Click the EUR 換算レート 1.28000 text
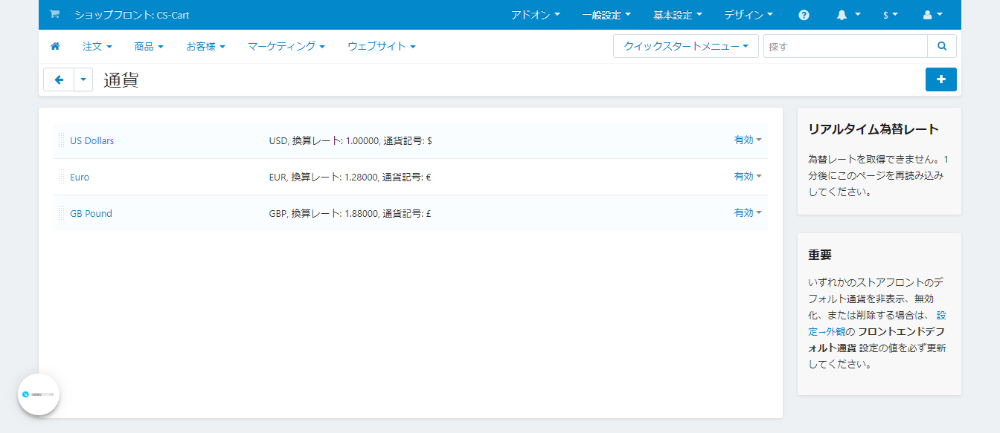The height and width of the screenshot is (433, 1000). coord(350,177)
